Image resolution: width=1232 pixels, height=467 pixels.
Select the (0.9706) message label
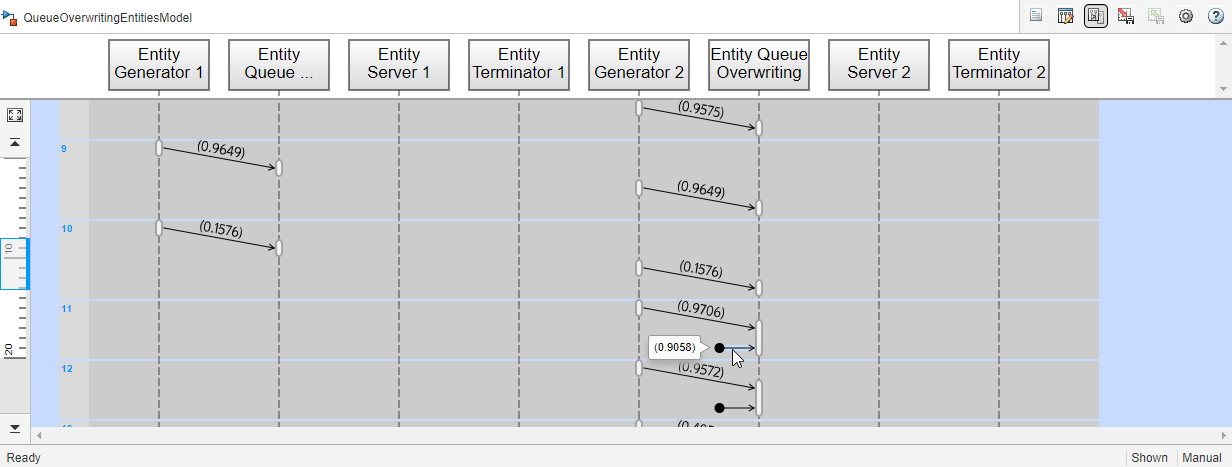tap(701, 310)
